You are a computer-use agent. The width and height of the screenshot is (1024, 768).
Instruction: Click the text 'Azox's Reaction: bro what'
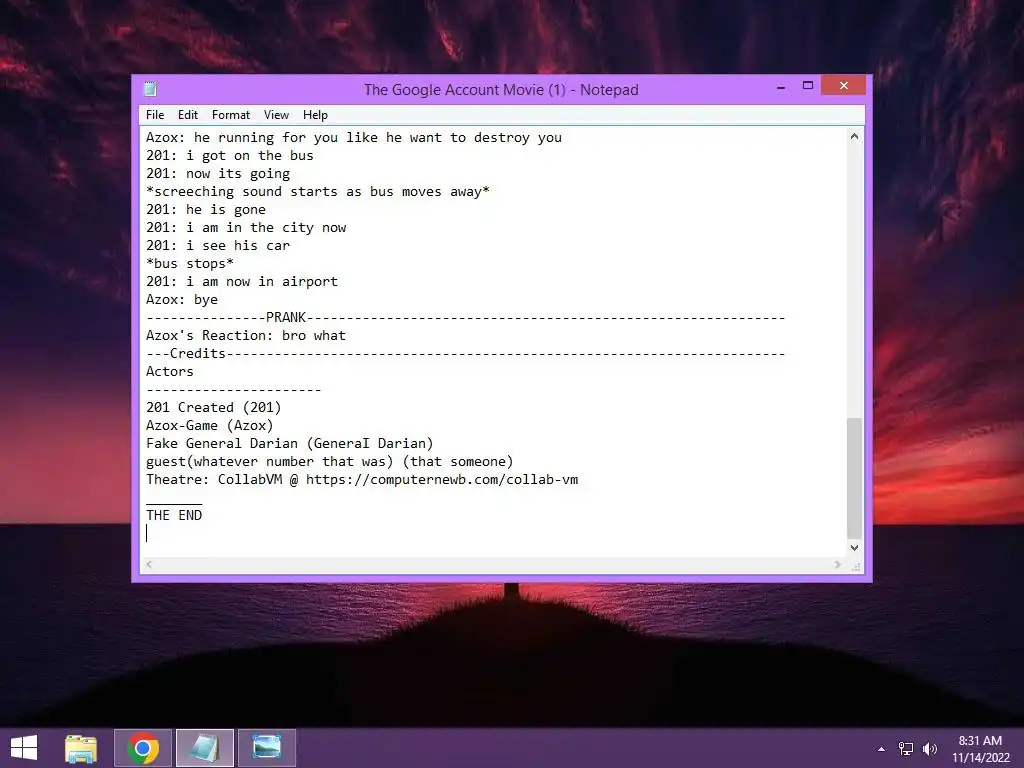click(x=246, y=335)
